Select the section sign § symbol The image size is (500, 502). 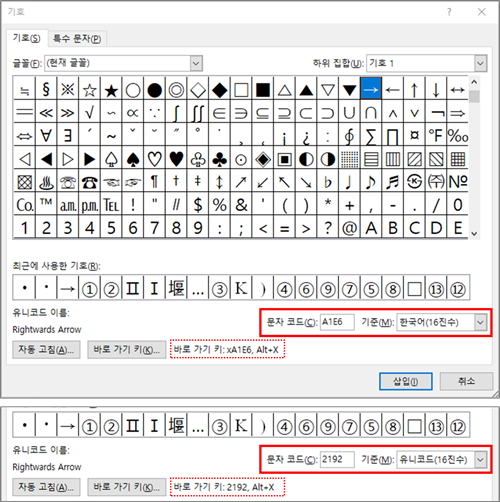pos(46,89)
